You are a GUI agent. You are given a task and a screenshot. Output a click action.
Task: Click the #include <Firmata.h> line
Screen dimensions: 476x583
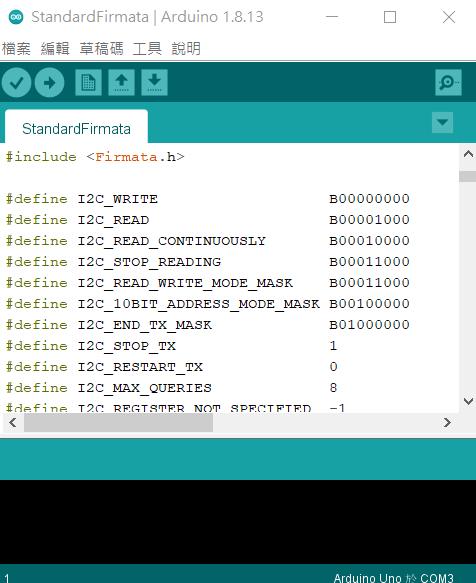pos(95,157)
